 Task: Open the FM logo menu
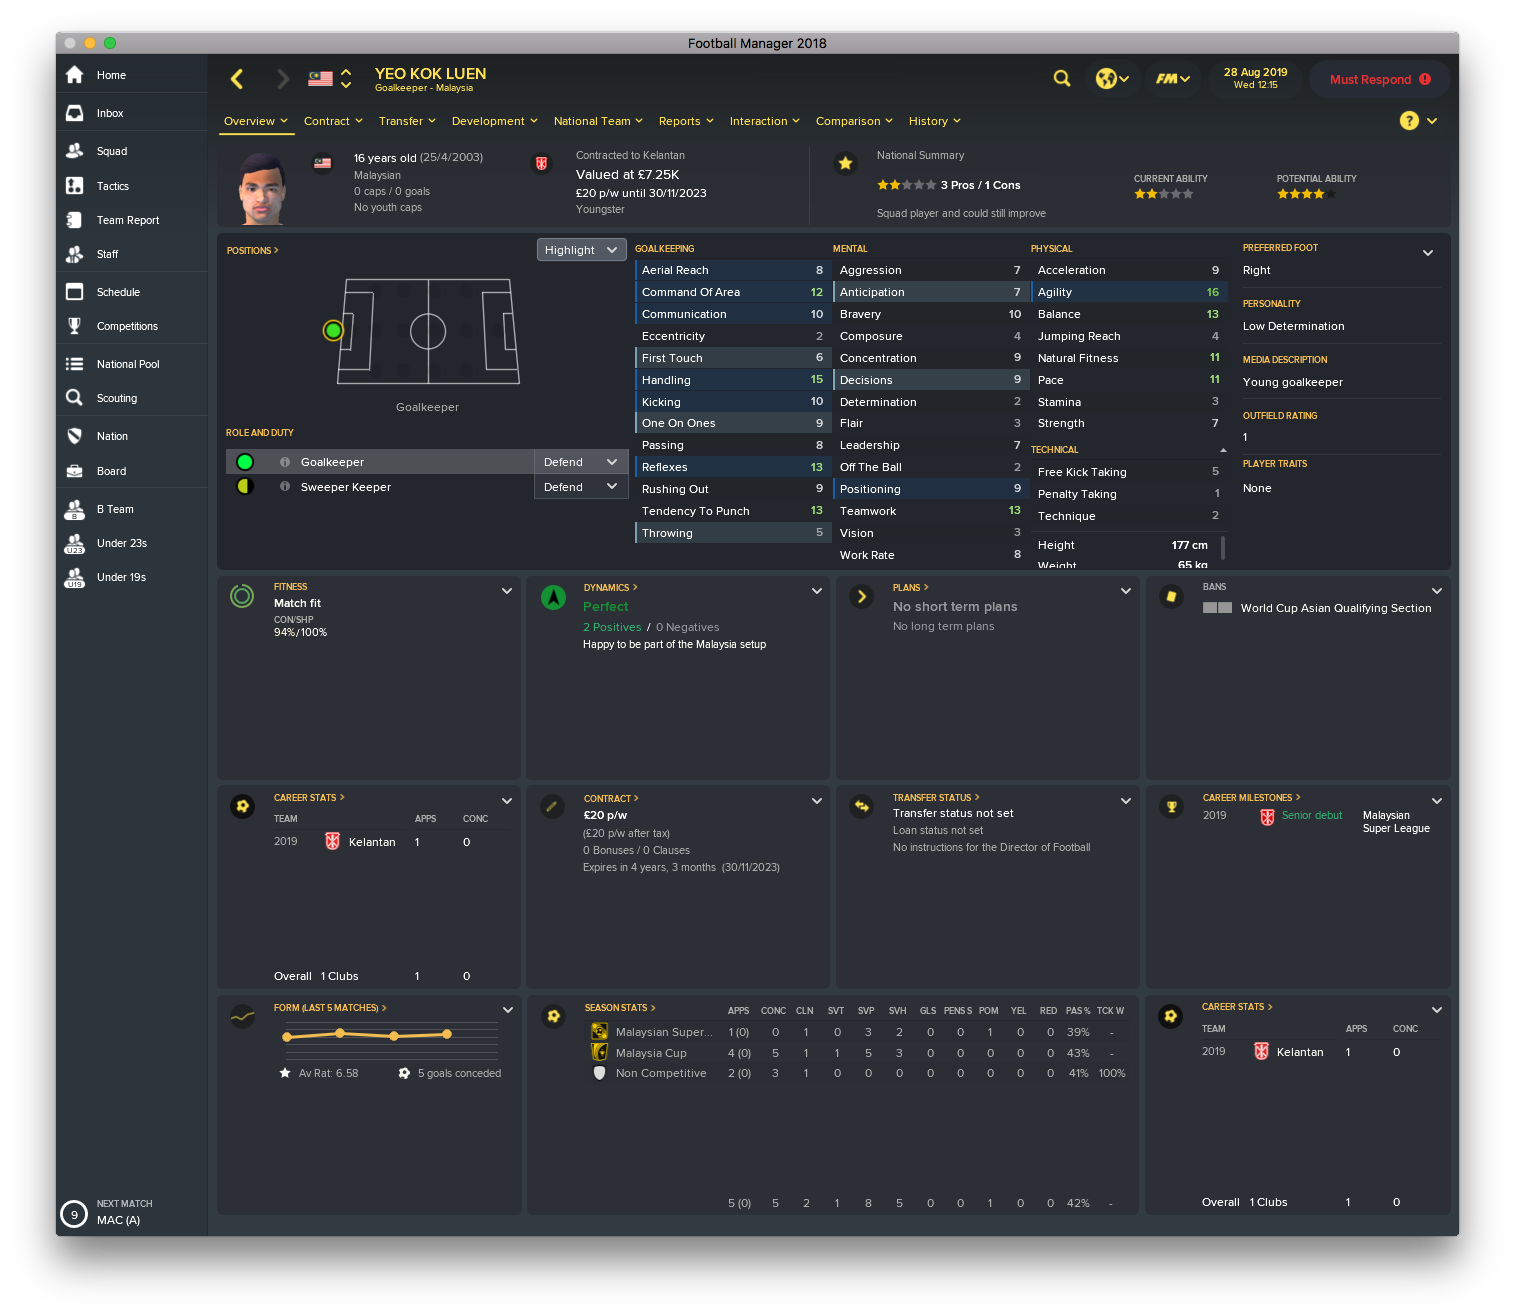[x=1173, y=78]
